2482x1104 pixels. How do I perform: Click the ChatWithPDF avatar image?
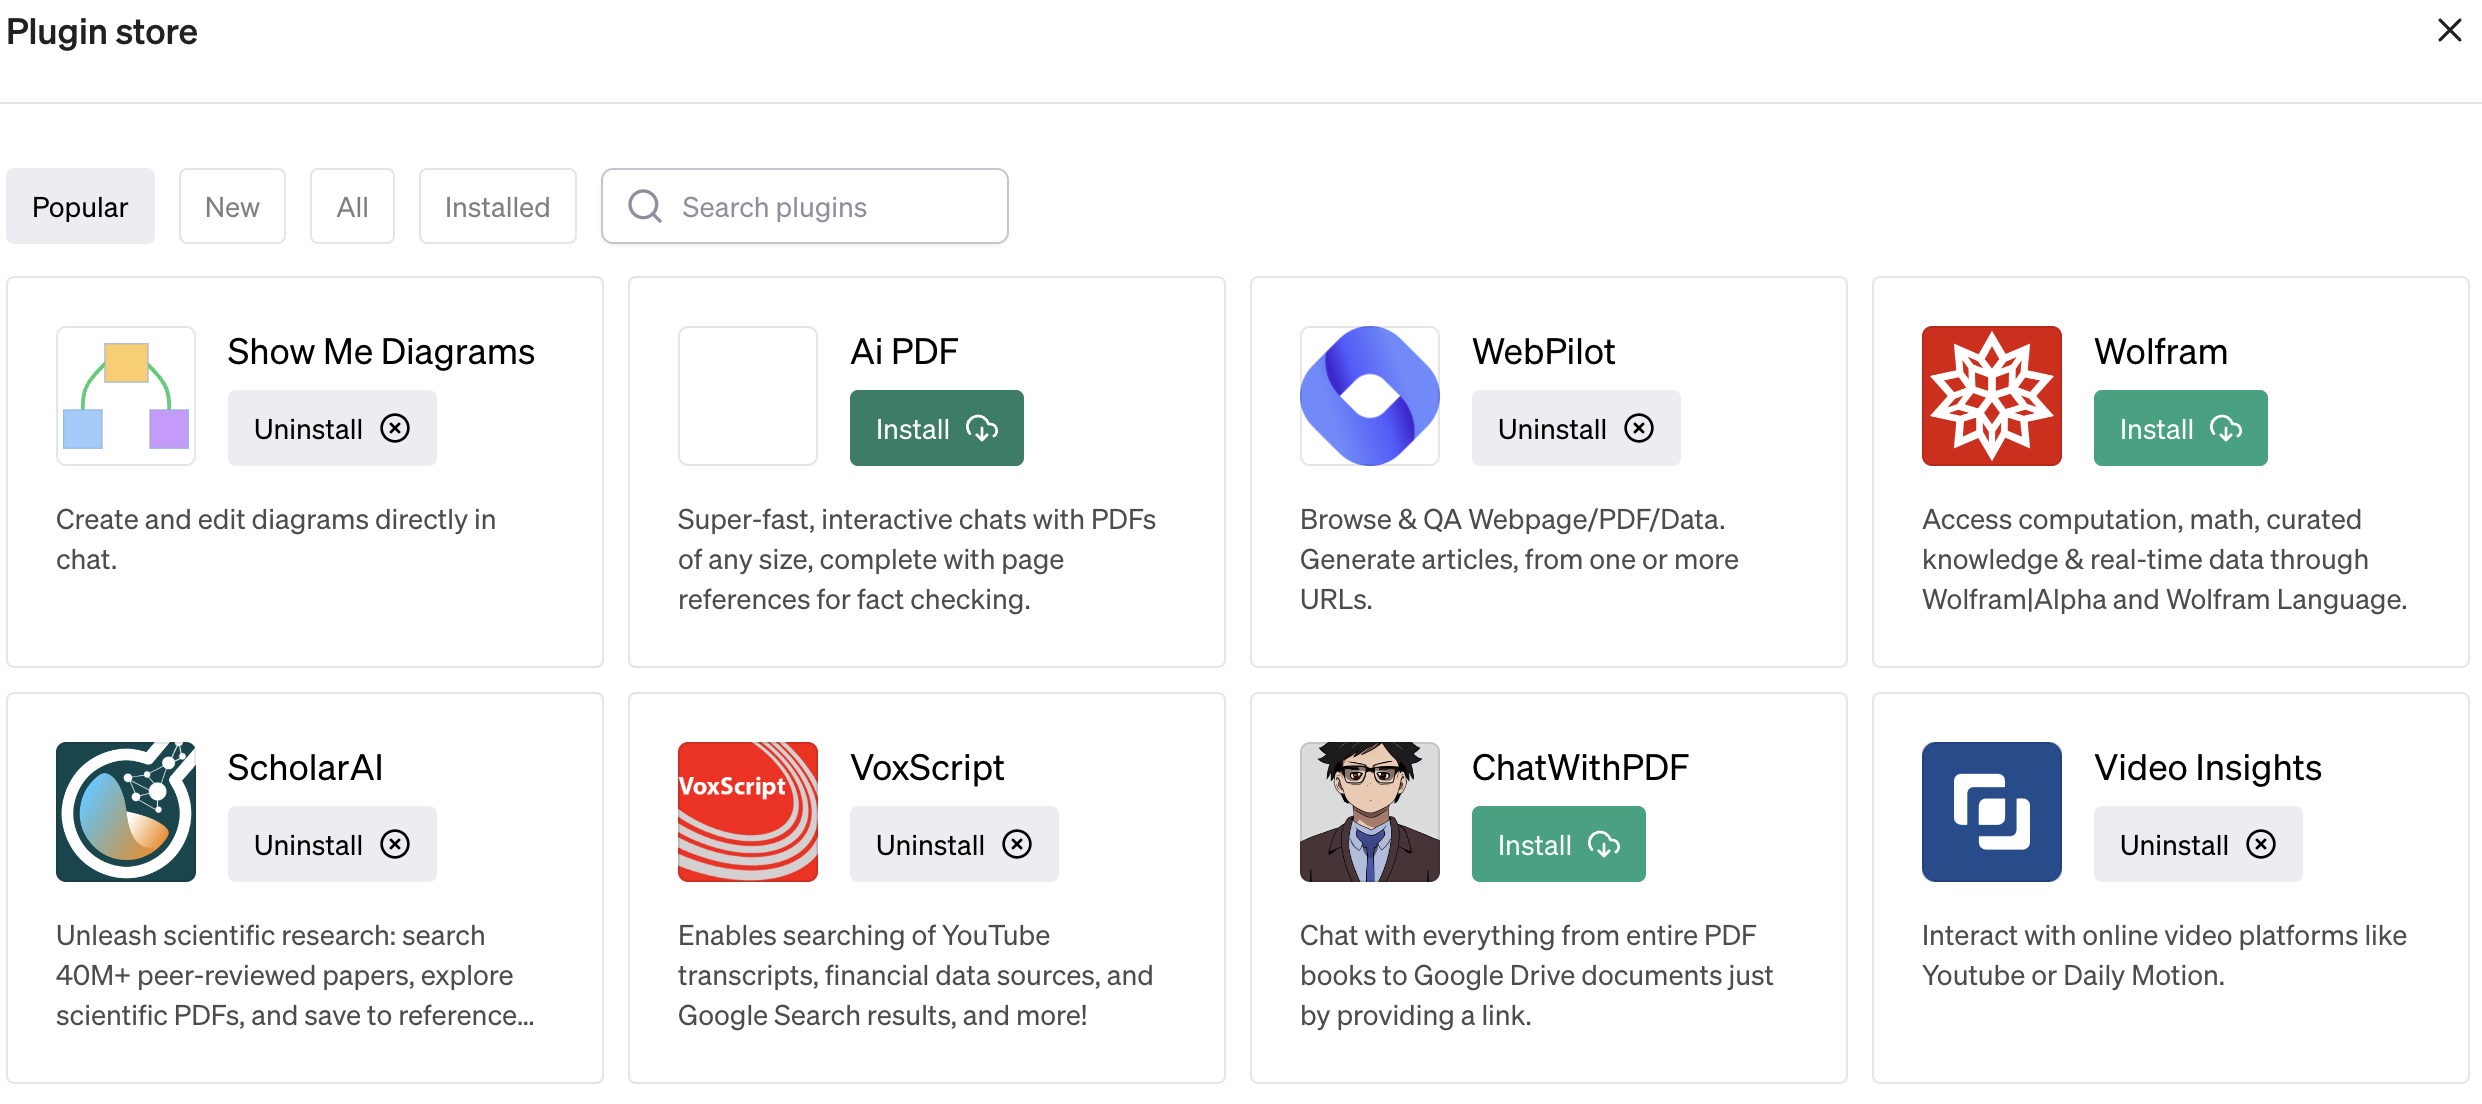pos(1370,812)
